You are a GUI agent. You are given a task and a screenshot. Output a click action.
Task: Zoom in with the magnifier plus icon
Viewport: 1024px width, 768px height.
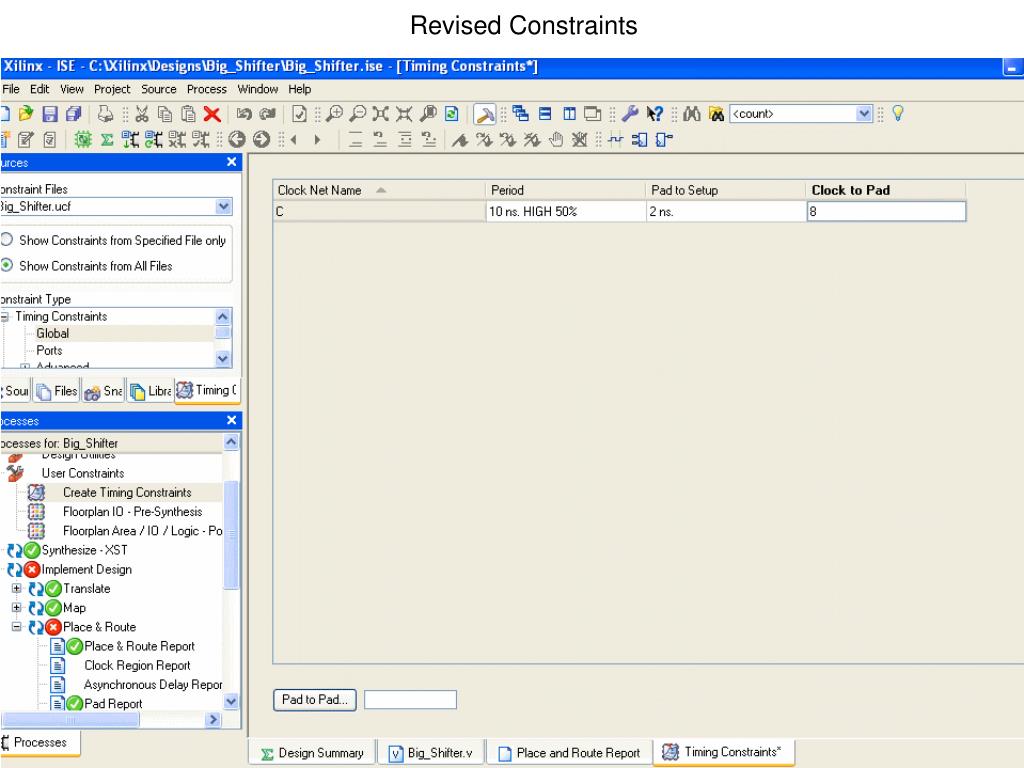click(334, 114)
